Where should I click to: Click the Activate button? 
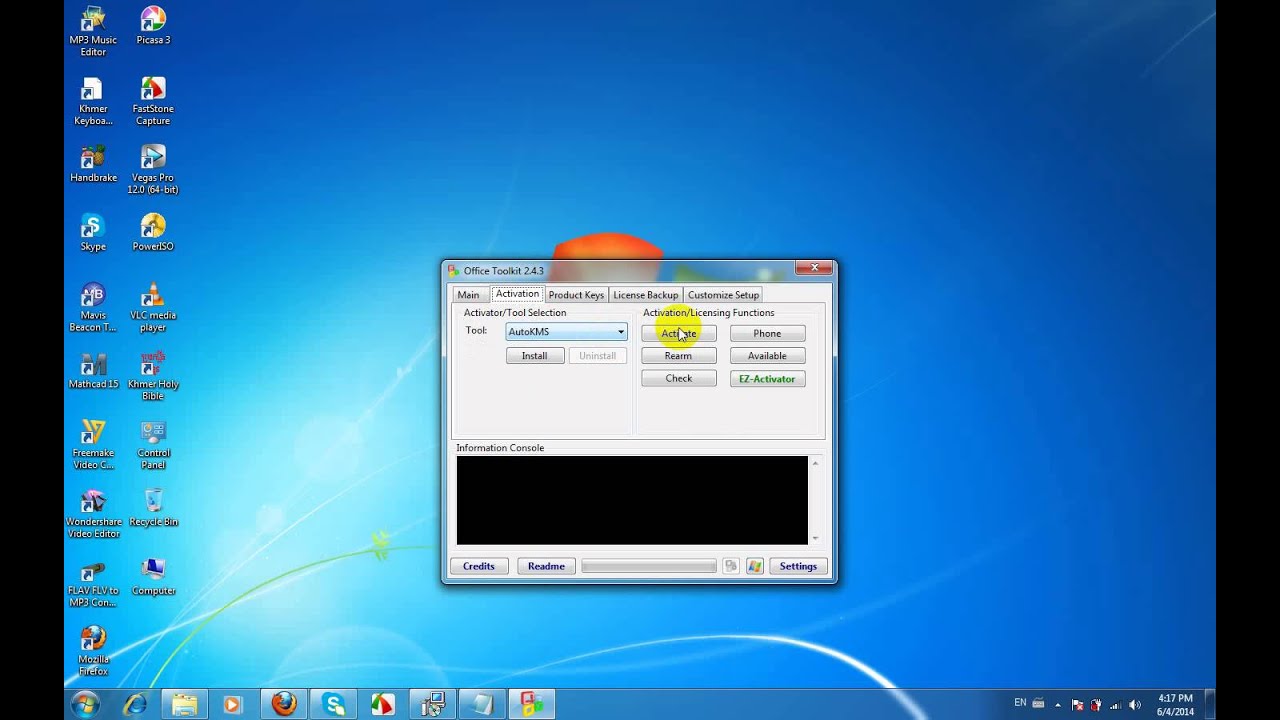click(x=679, y=334)
